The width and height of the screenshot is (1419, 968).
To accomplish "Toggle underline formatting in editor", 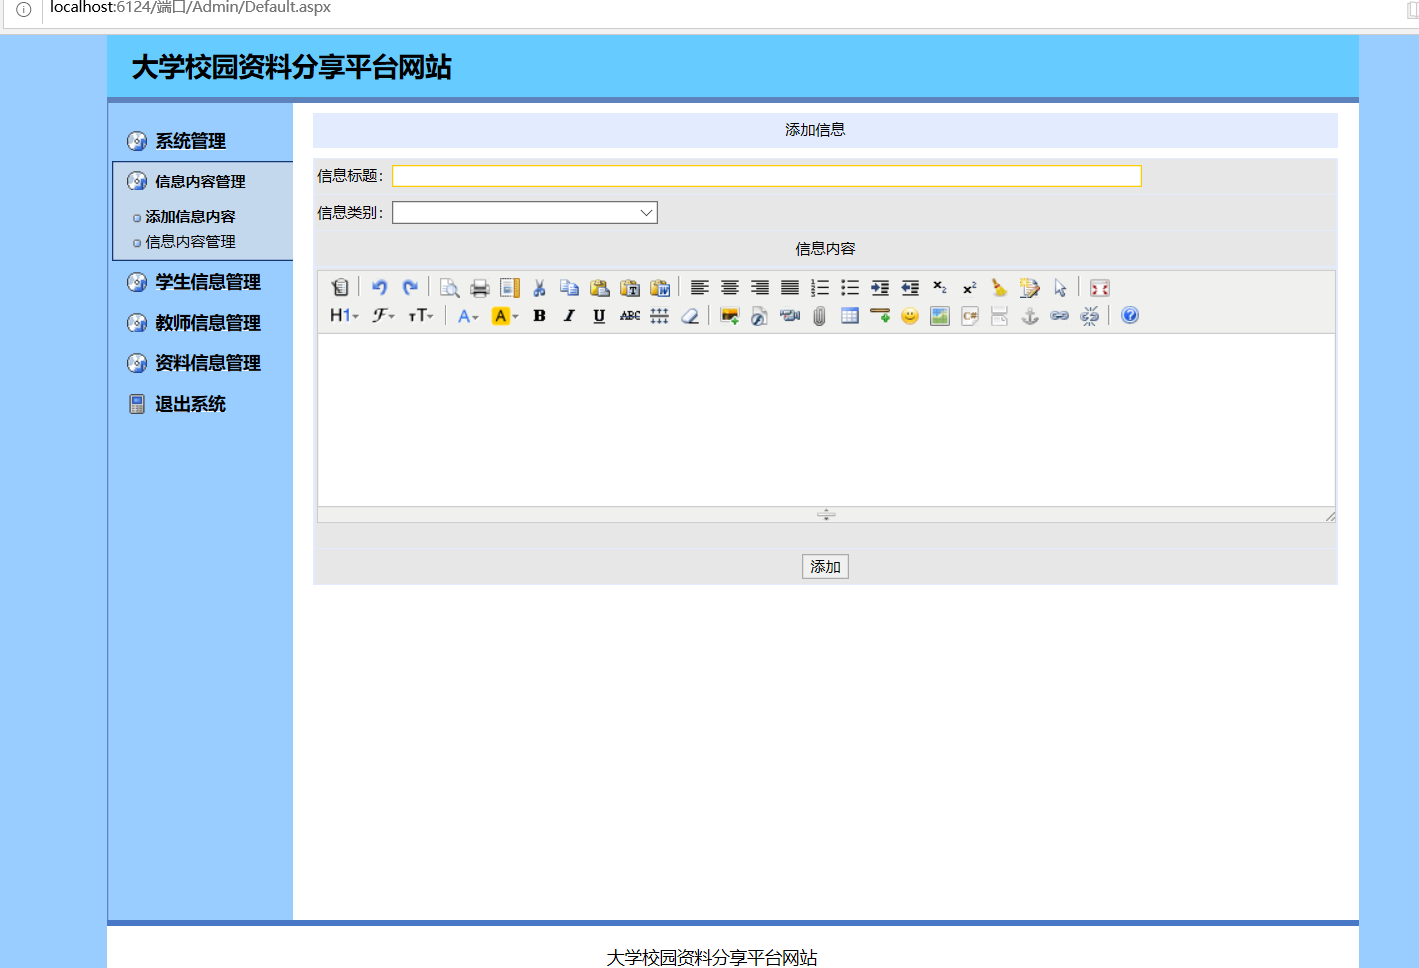I will [x=599, y=316].
